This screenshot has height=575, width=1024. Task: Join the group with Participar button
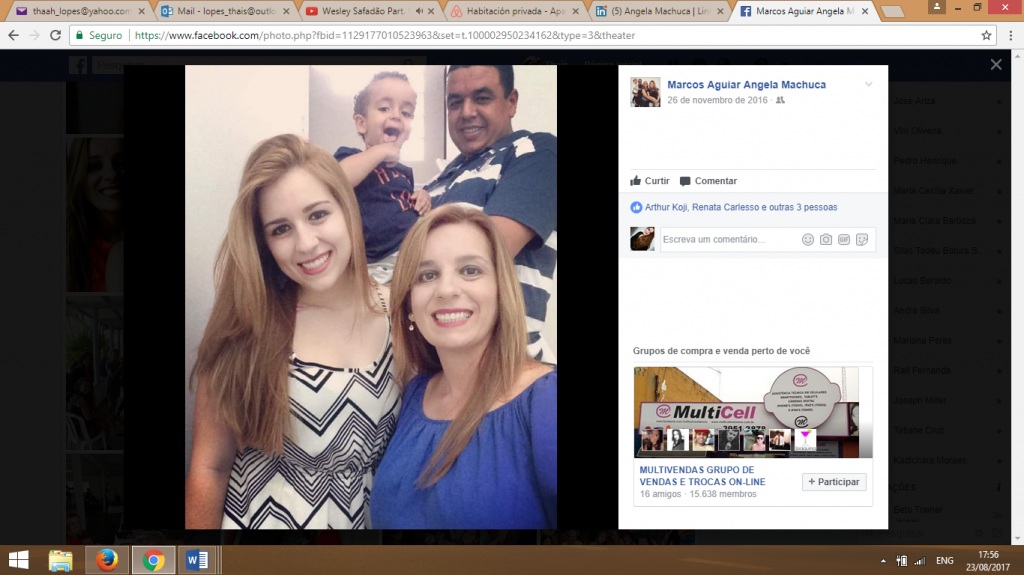tap(834, 482)
